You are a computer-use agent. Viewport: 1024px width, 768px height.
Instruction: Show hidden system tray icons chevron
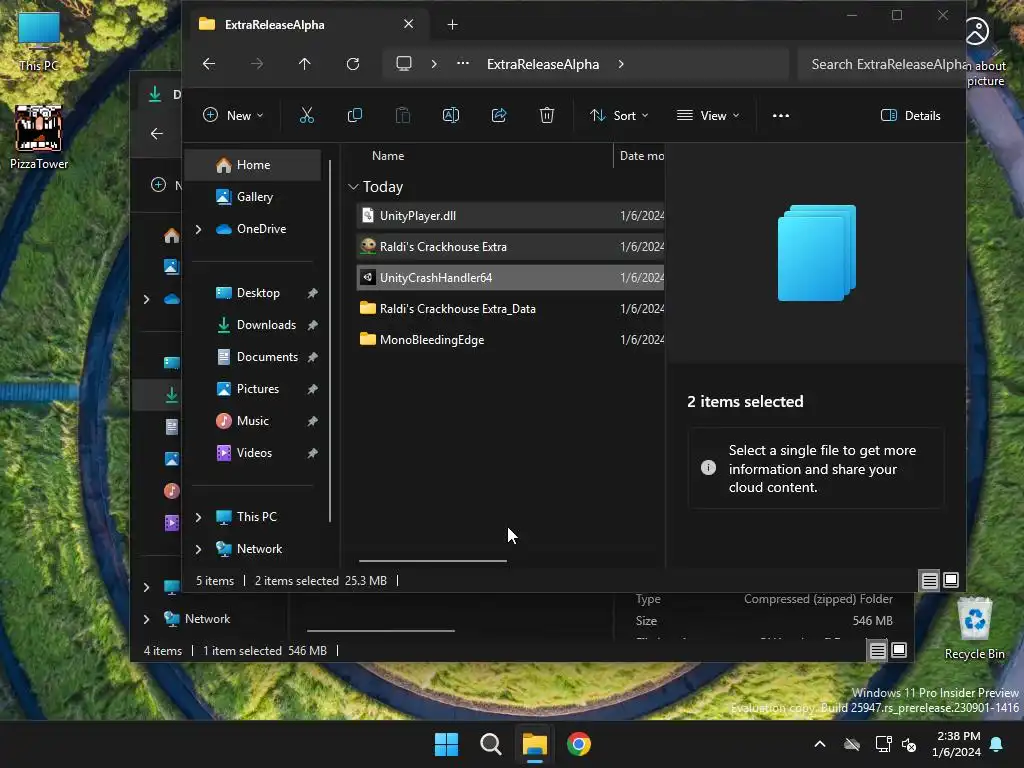coord(820,744)
